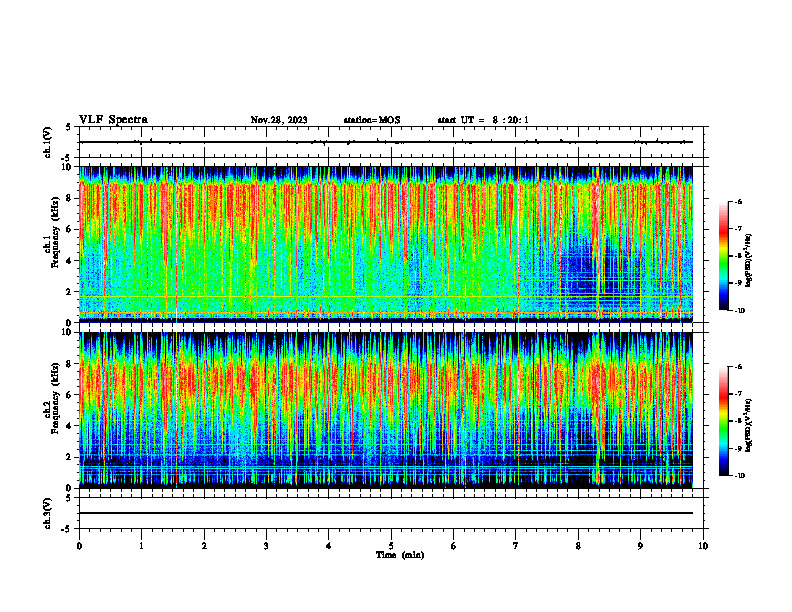Click the "6" minute tick label

point(454,546)
